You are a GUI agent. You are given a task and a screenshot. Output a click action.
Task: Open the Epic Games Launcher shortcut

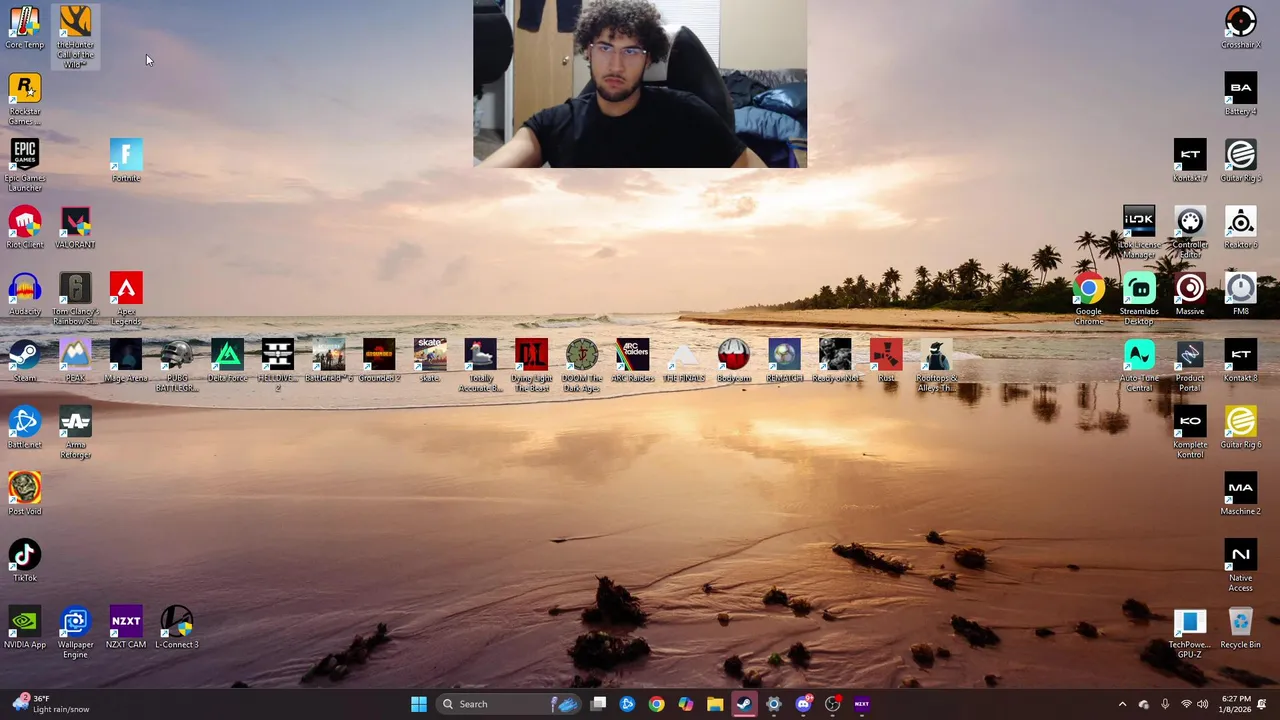click(25, 166)
